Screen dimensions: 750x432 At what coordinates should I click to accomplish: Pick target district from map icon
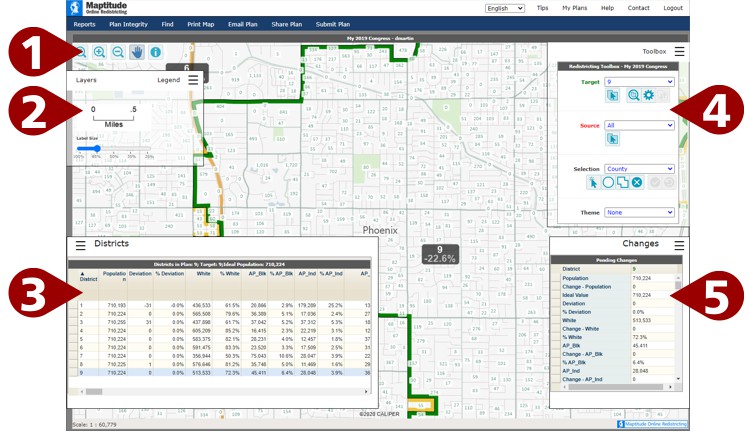tap(612, 95)
